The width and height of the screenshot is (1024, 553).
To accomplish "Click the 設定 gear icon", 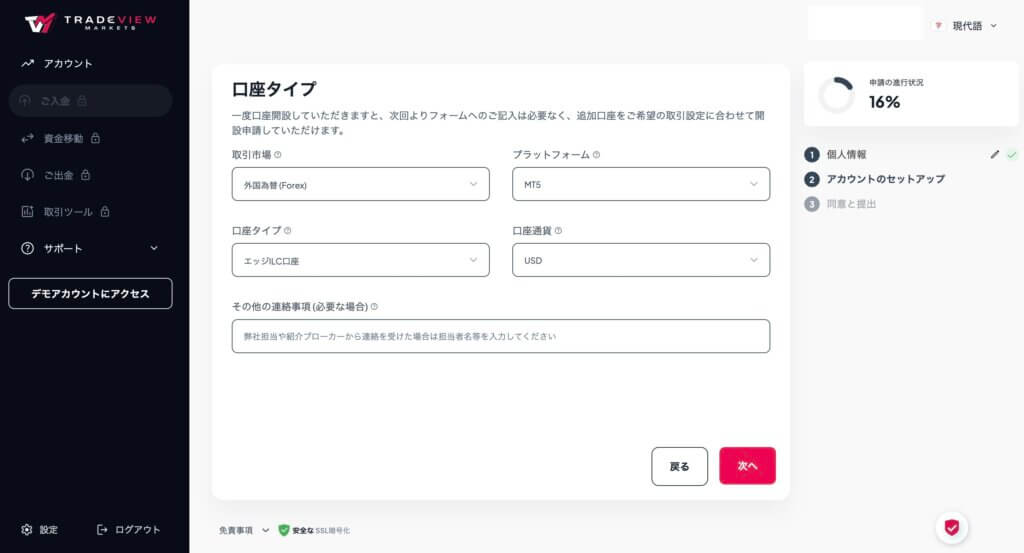I will point(27,529).
